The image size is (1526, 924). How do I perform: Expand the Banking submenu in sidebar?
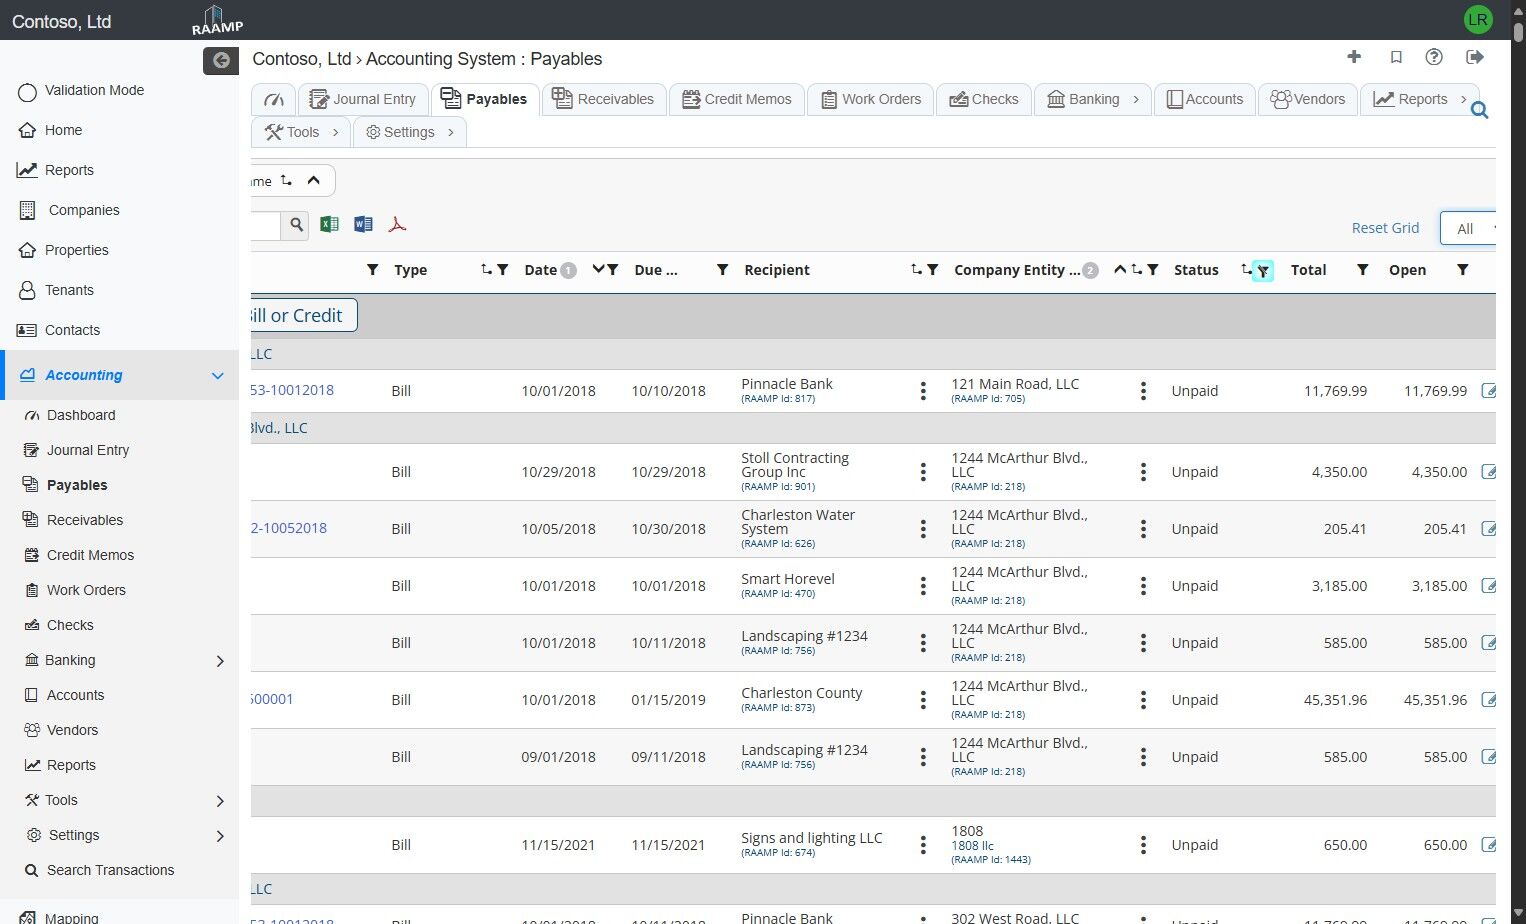pos(220,661)
